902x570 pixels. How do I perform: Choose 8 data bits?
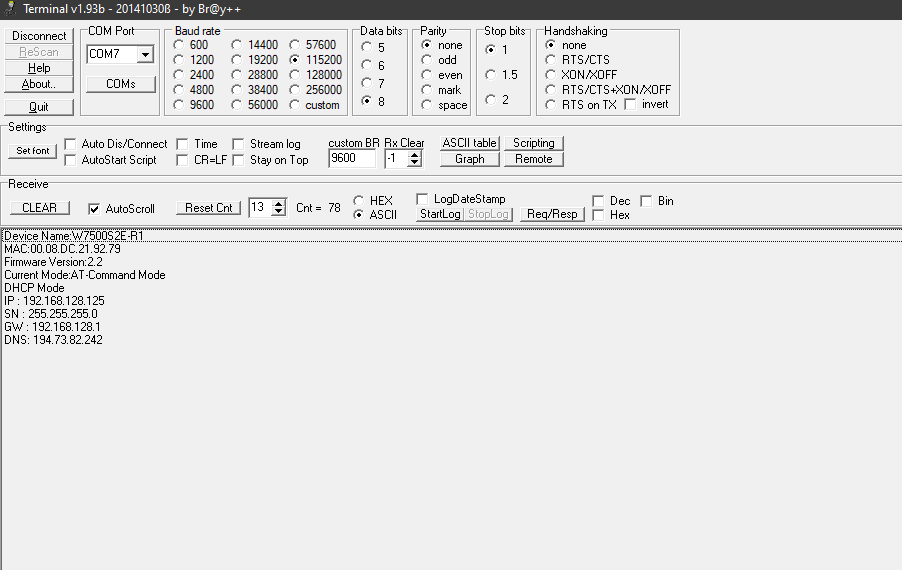click(x=366, y=101)
